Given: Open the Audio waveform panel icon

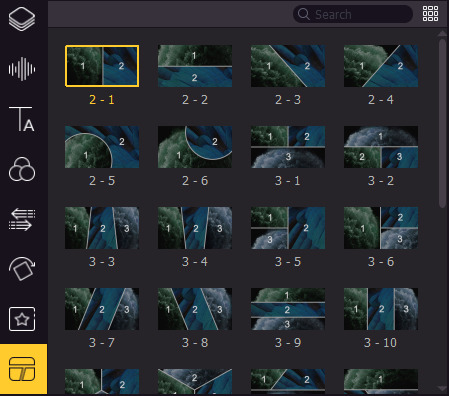Looking at the screenshot, I should pyautogui.click(x=22, y=69).
